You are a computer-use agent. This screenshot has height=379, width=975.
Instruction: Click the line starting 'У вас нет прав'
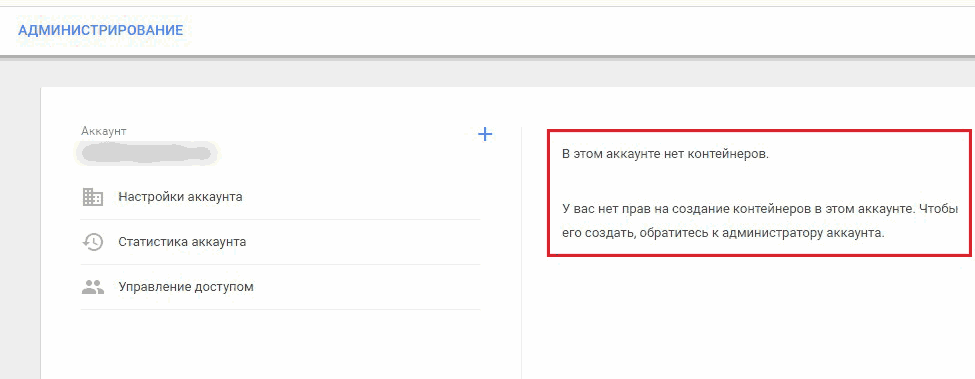[x=760, y=209]
